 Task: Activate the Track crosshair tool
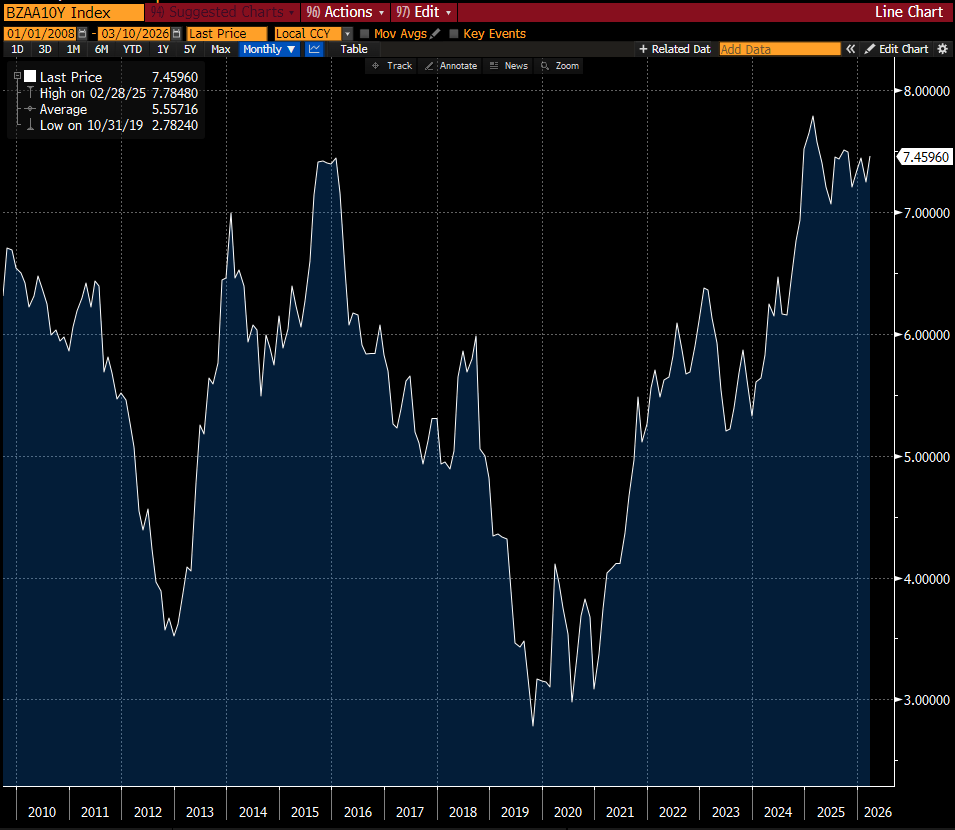392,66
